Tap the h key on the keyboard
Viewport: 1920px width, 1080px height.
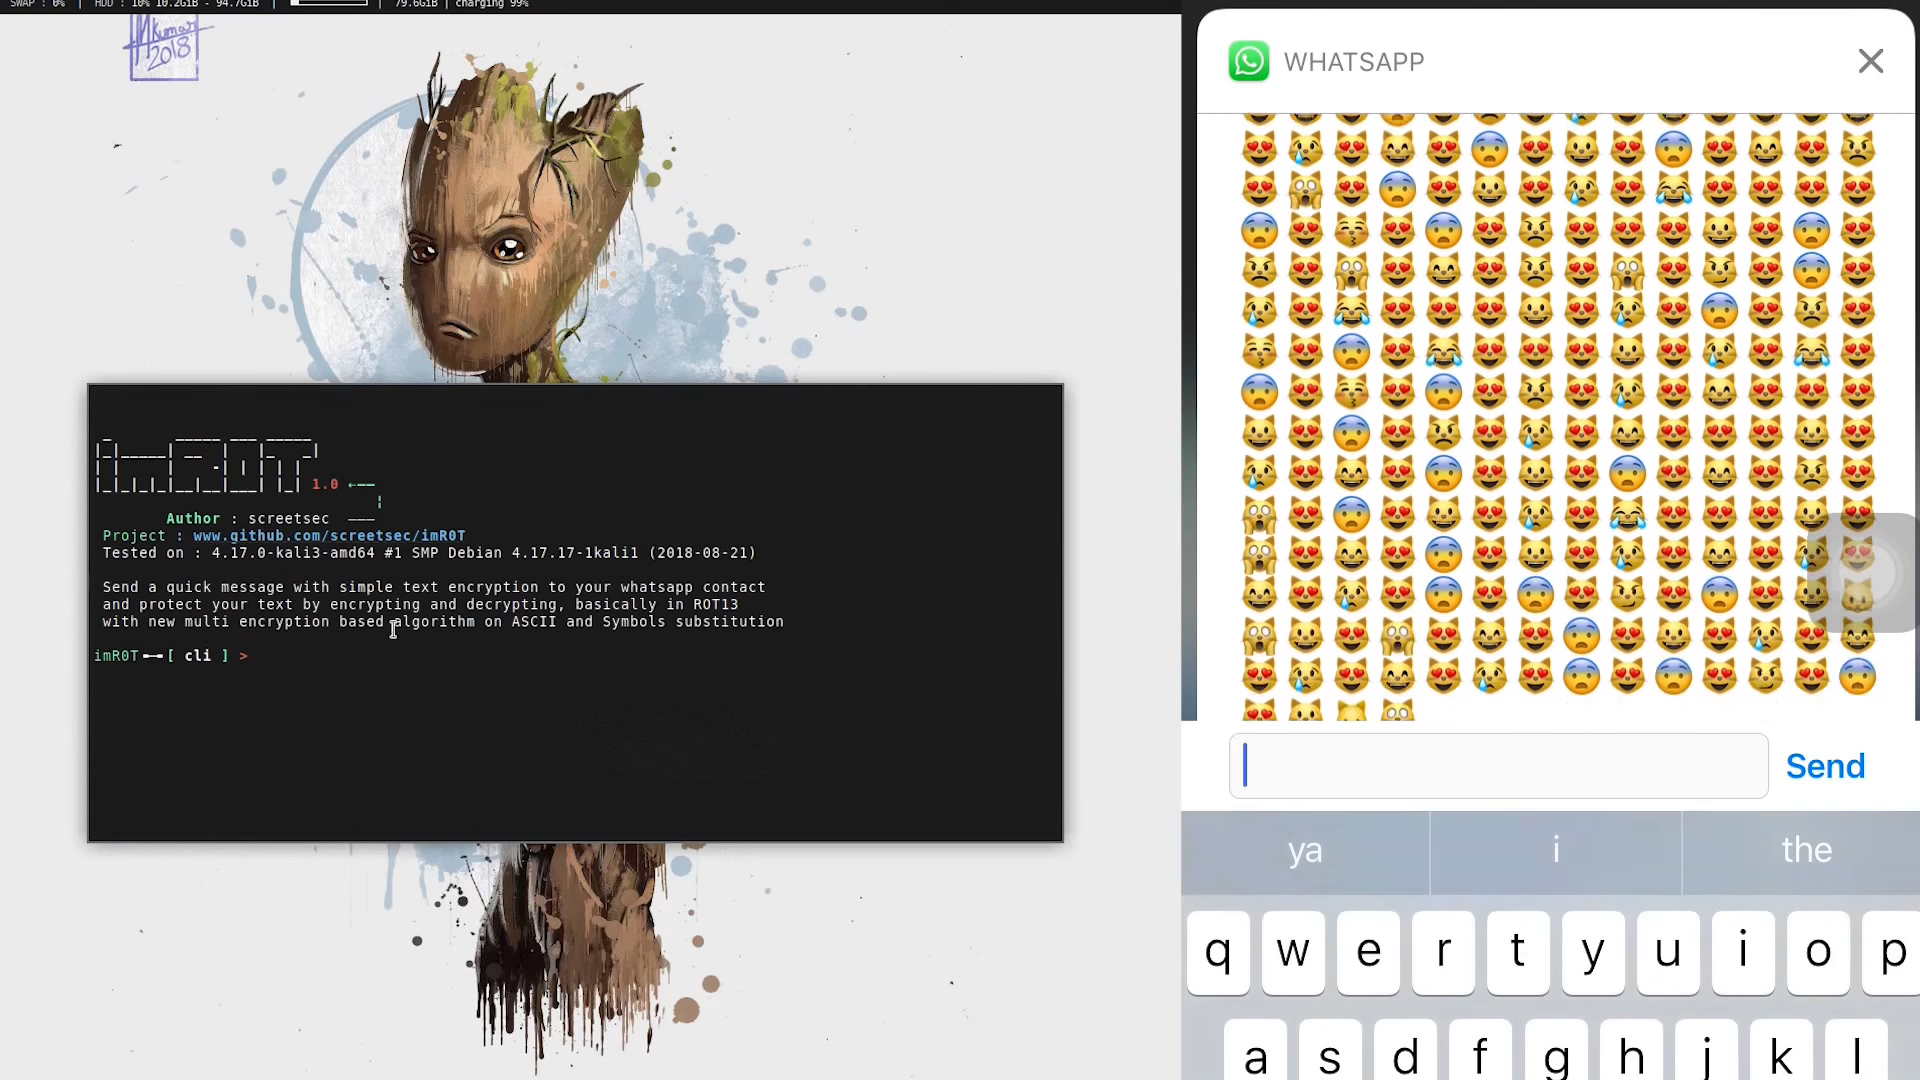tap(1631, 1050)
